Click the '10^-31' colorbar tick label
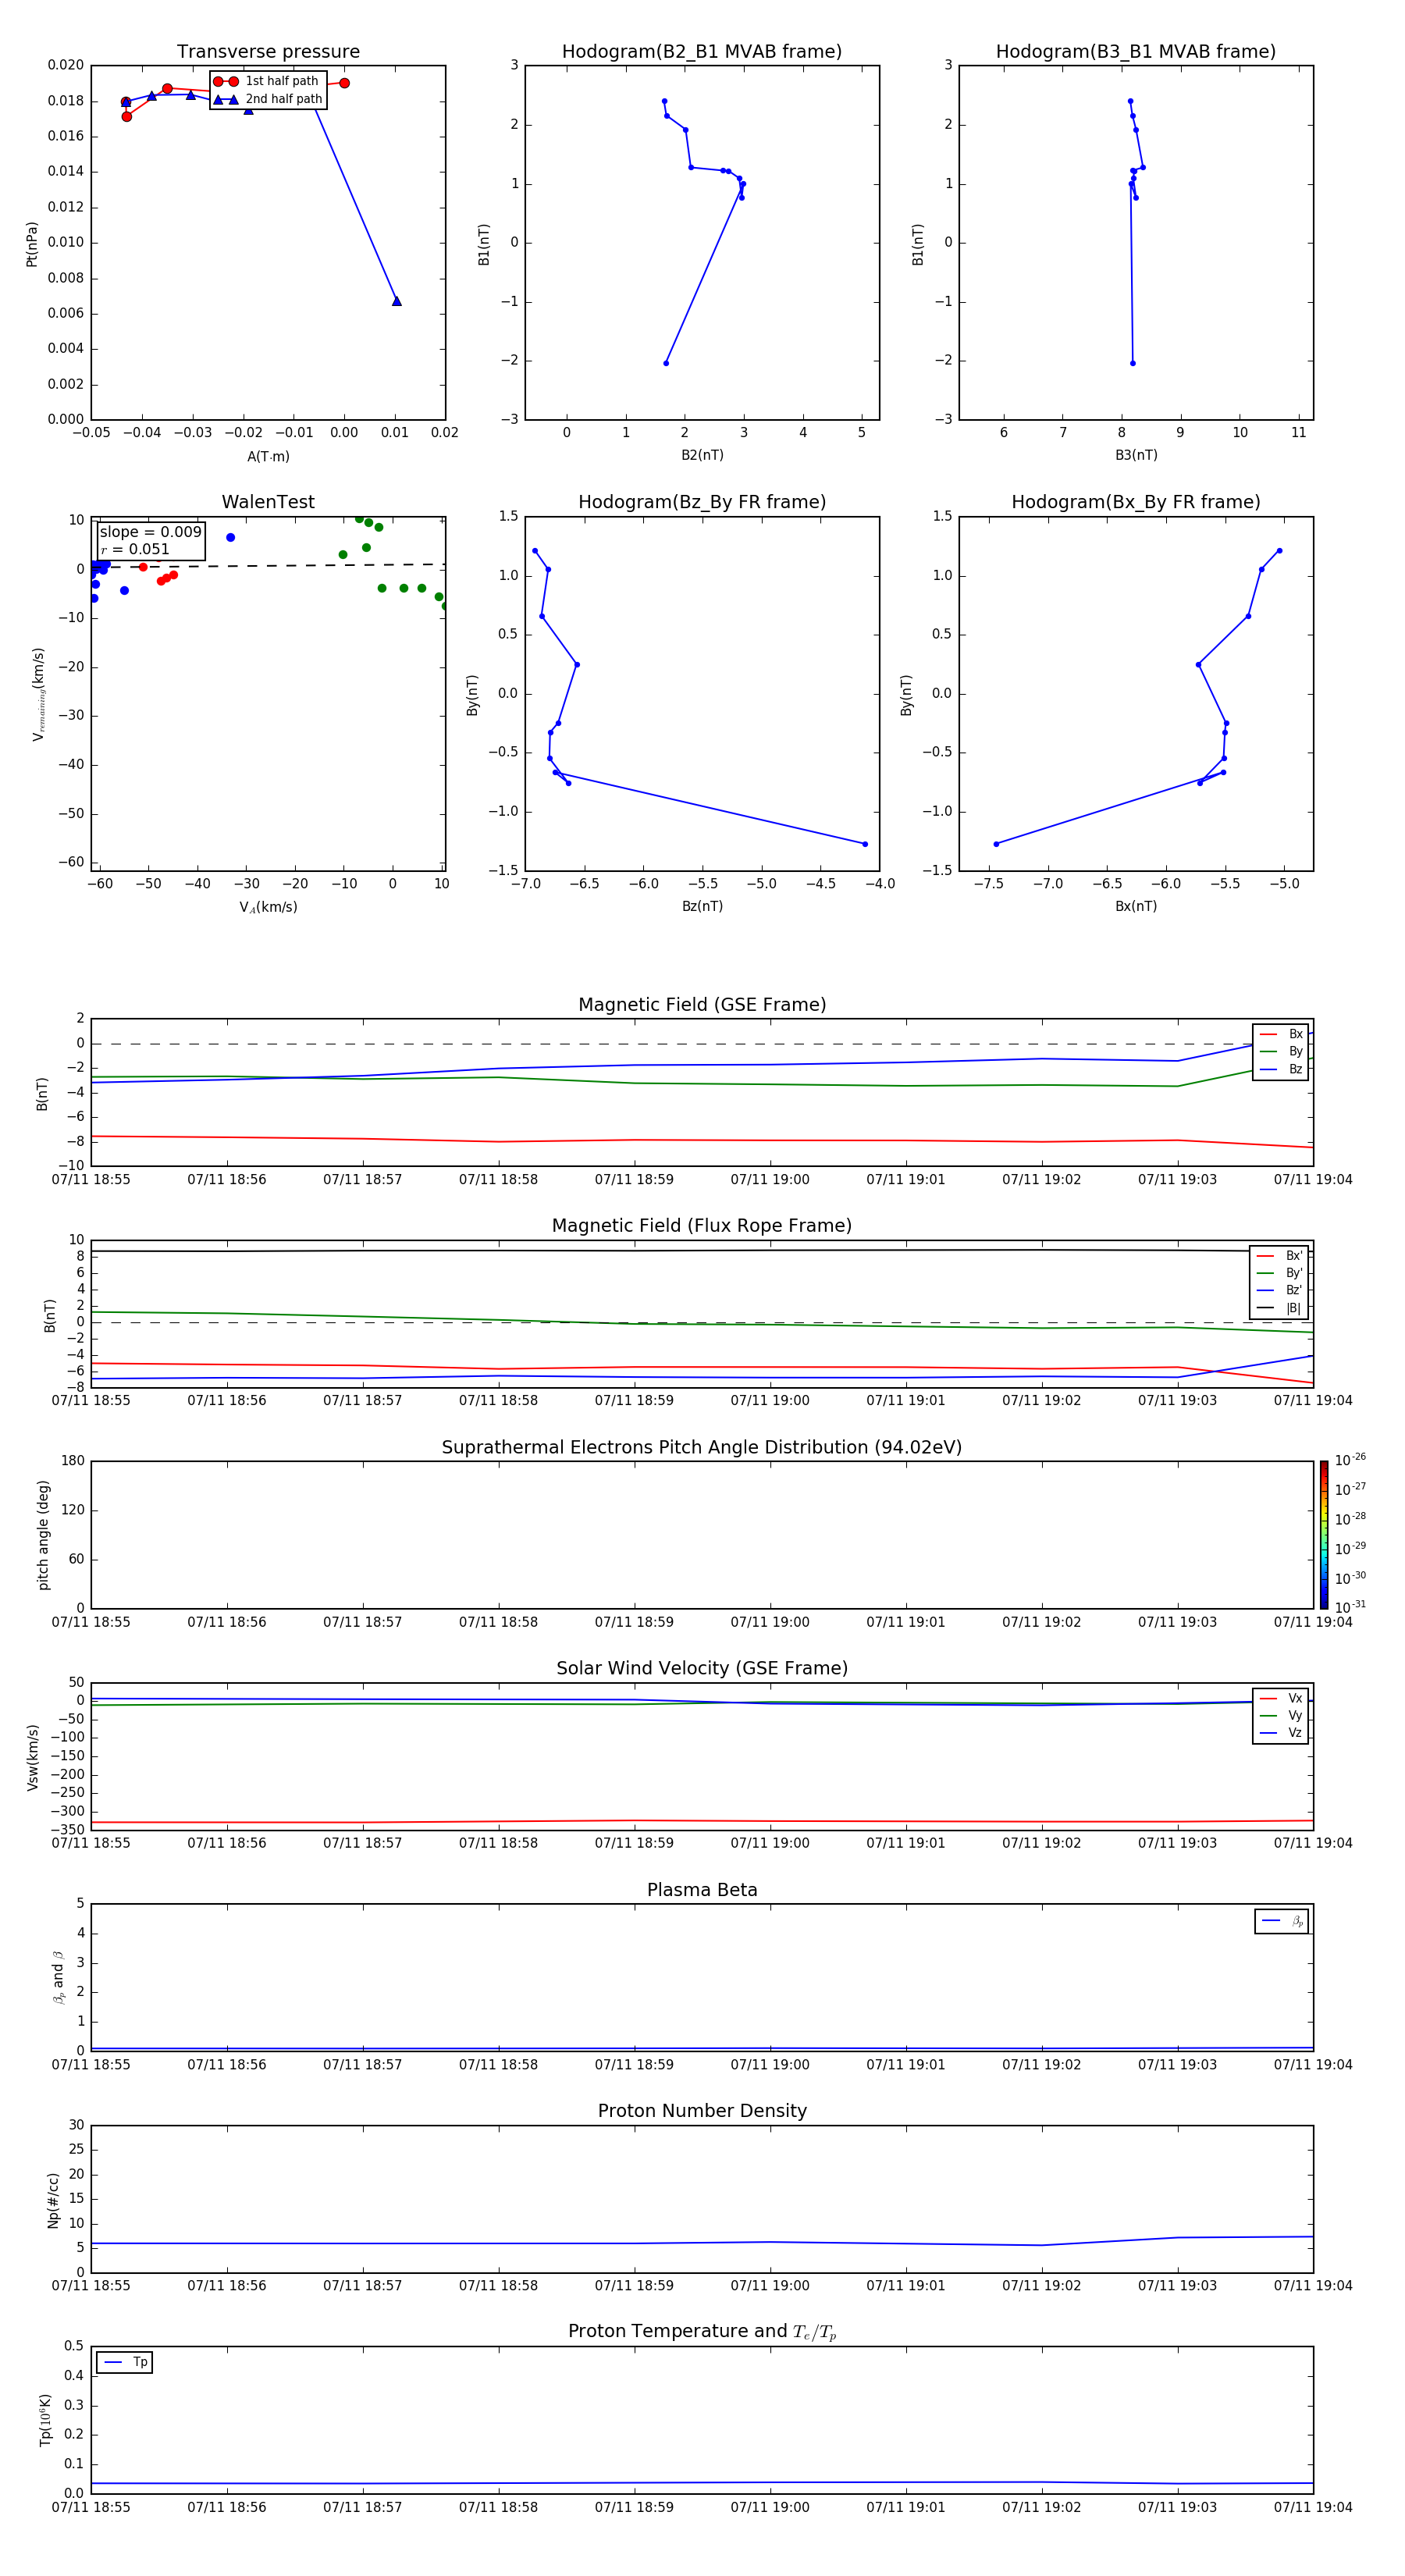This screenshot has height=2576, width=1405. coord(1350,1607)
